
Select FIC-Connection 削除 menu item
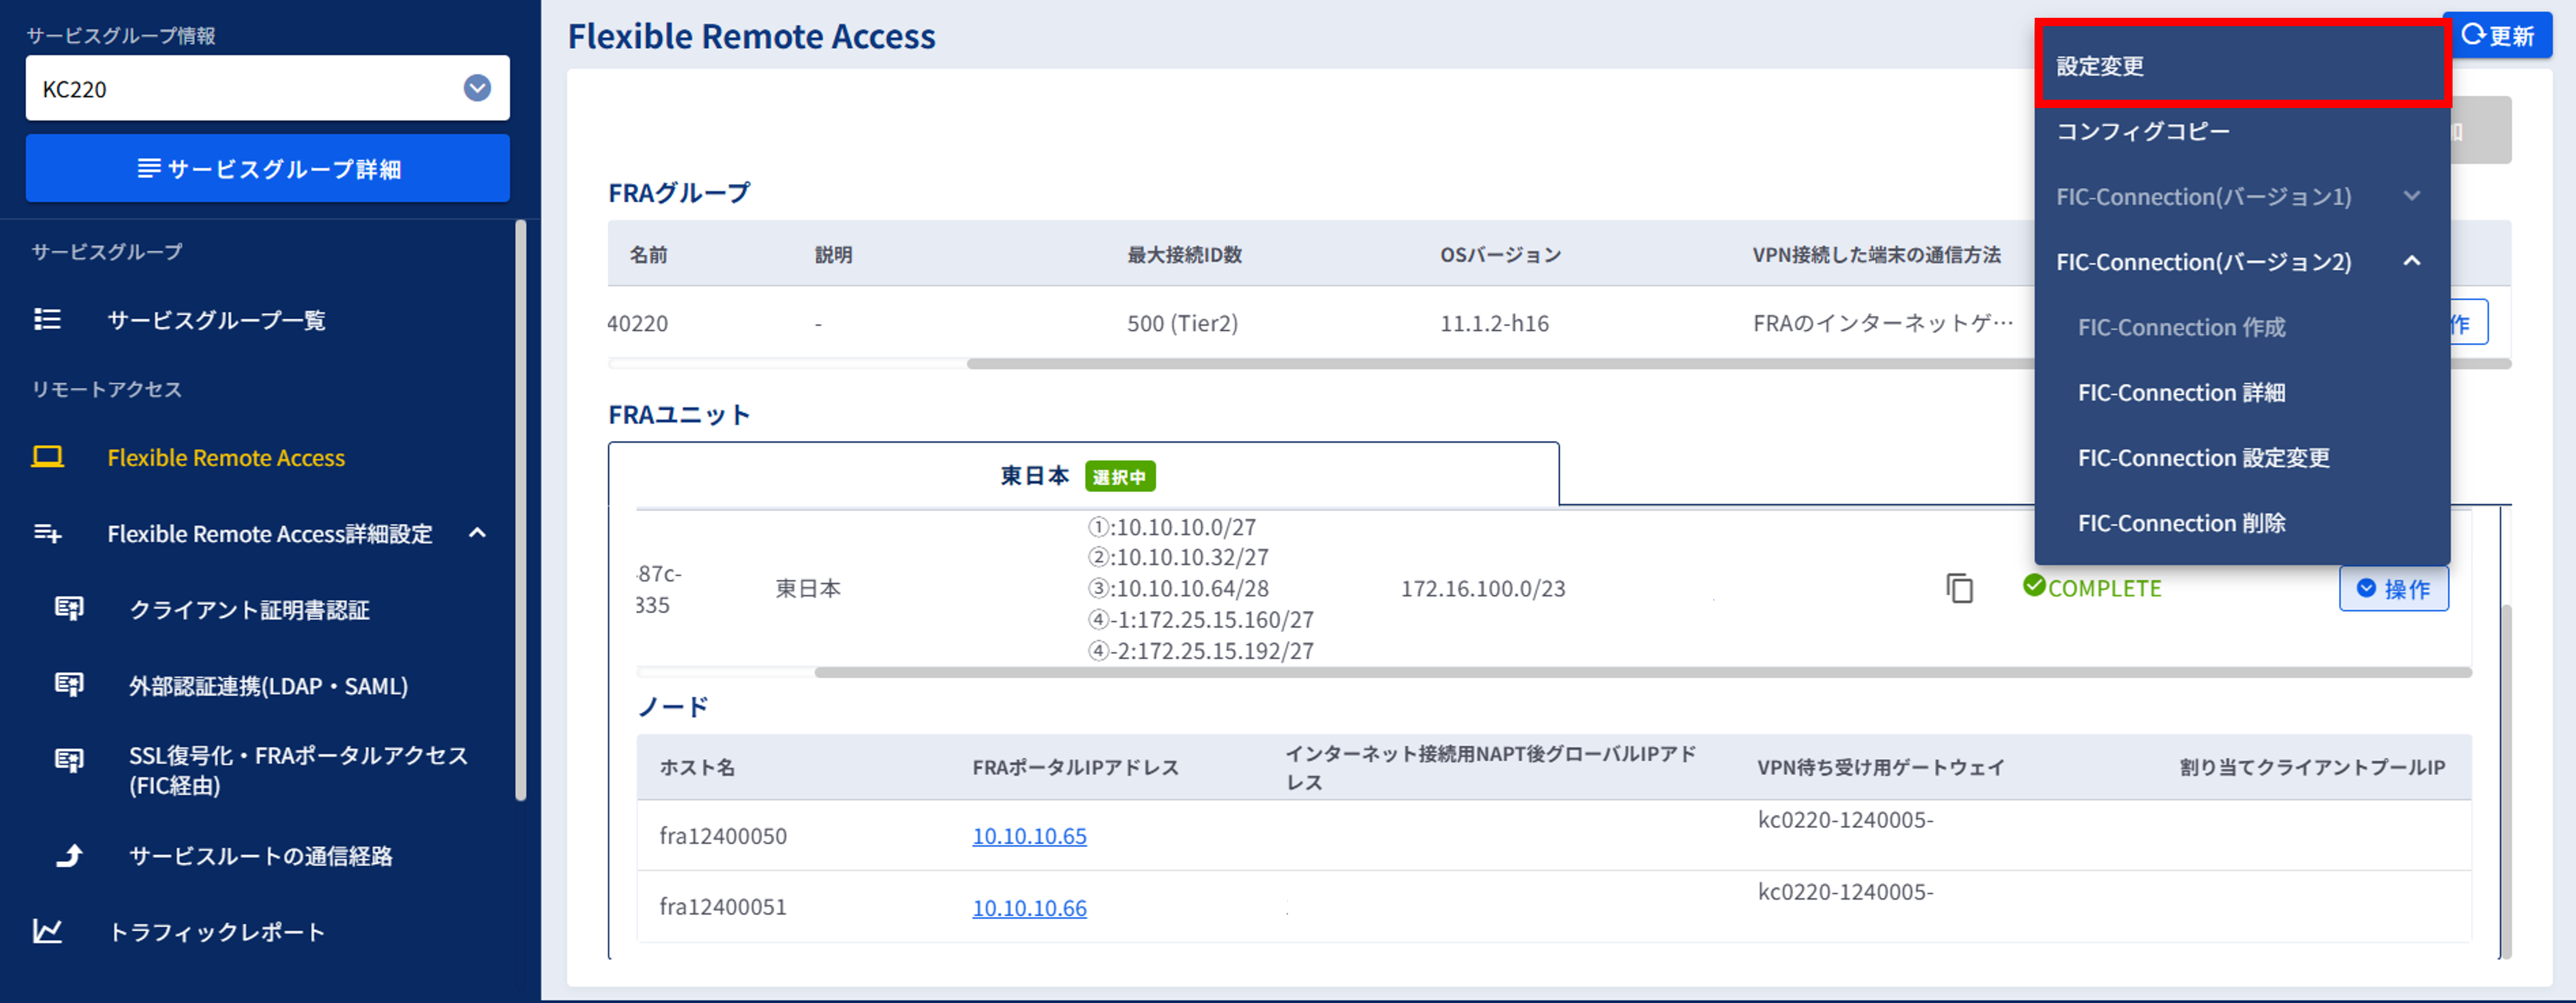2181,523
